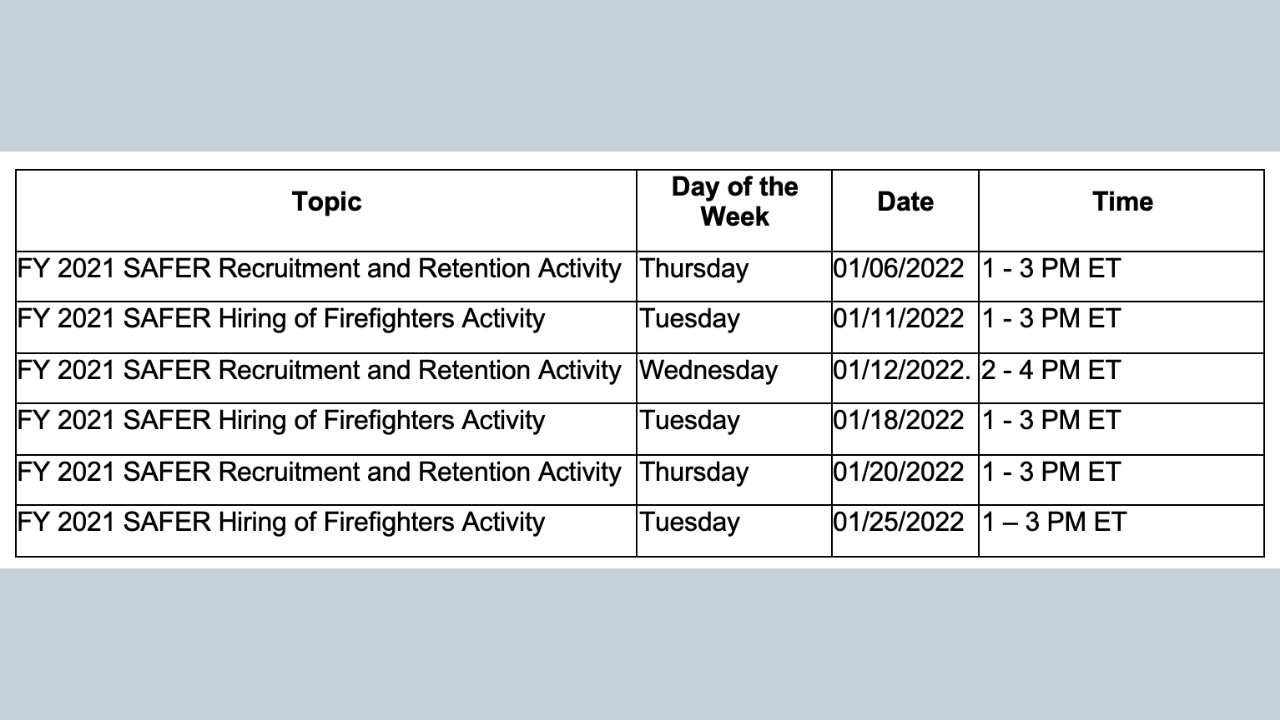Click the Topic column header

pos(326,202)
